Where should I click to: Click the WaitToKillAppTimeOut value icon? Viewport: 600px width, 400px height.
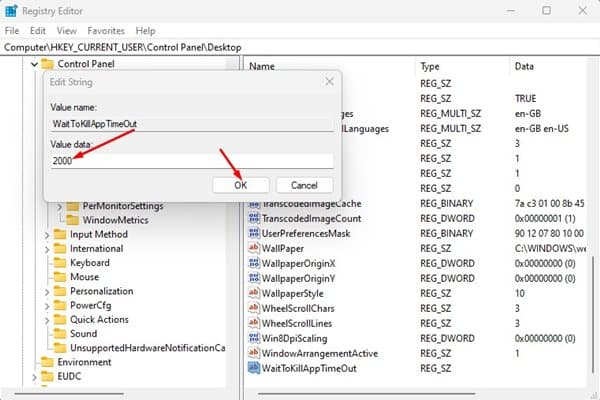click(x=254, y=368)
